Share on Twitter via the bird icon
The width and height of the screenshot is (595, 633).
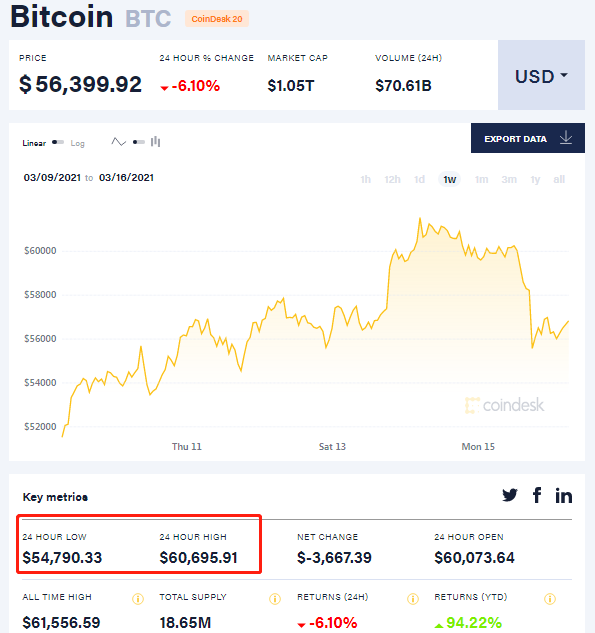[x=510, y=495]
